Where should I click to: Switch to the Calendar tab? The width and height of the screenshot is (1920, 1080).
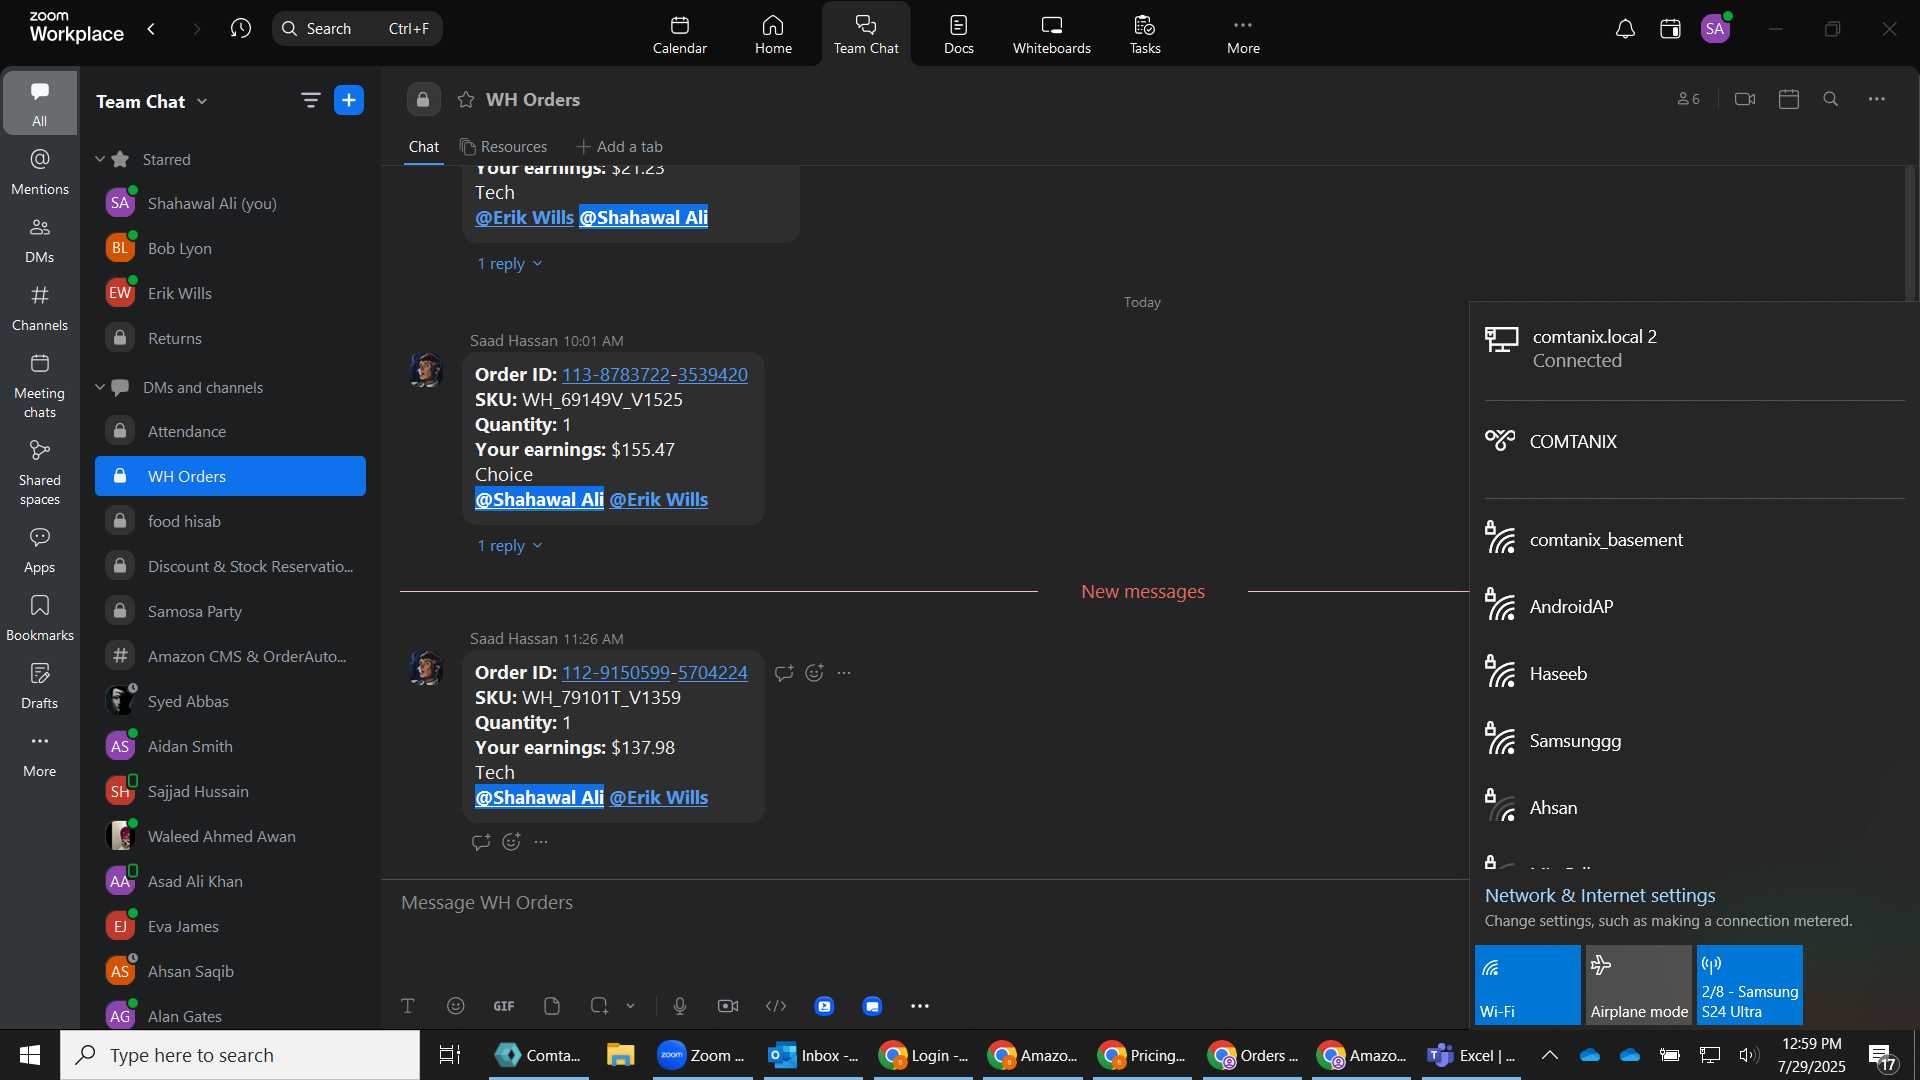pos(680,34)
